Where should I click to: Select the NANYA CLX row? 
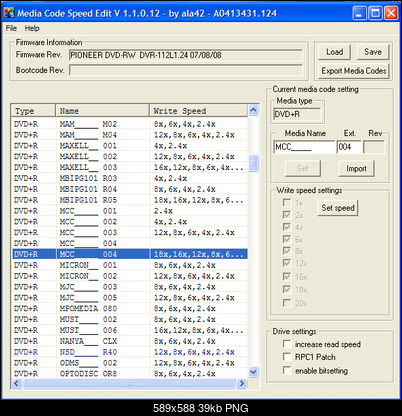tap(130, 341)
